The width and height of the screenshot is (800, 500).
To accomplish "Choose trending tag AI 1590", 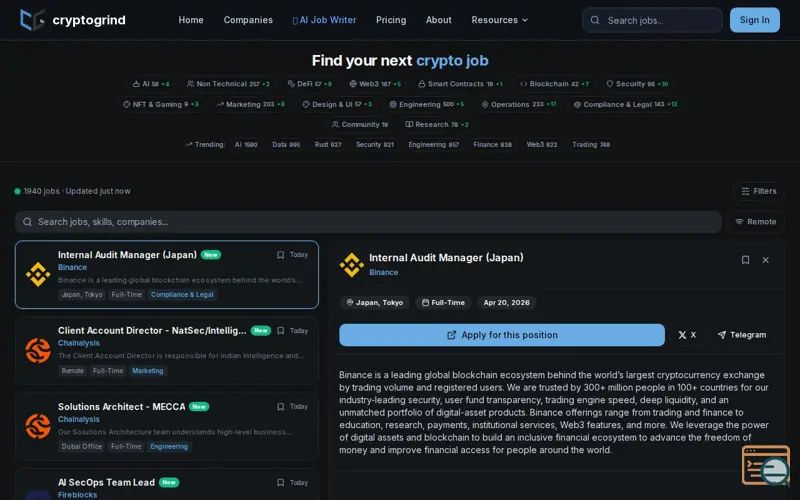I will coord(246,144).
